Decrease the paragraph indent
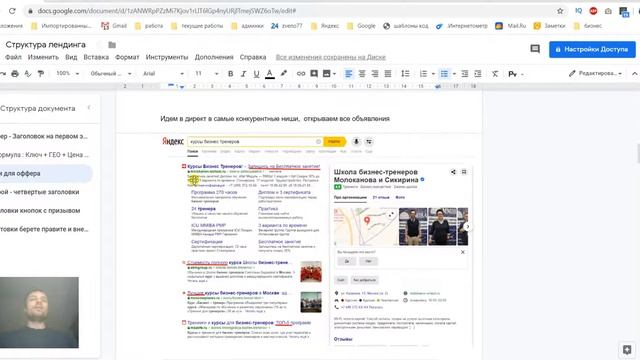The image size is (640, 360). pyautogui.click(x=464, y=74)
